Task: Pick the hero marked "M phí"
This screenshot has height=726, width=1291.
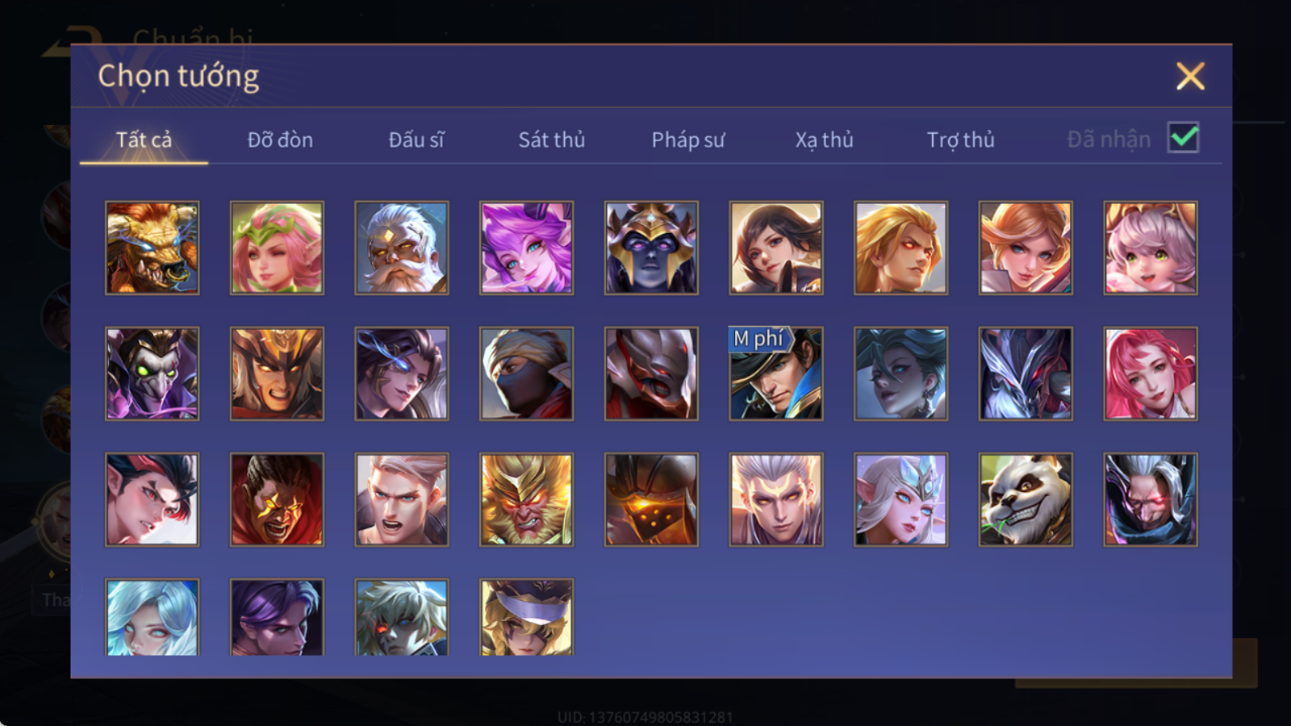Action: coord(775,373)
